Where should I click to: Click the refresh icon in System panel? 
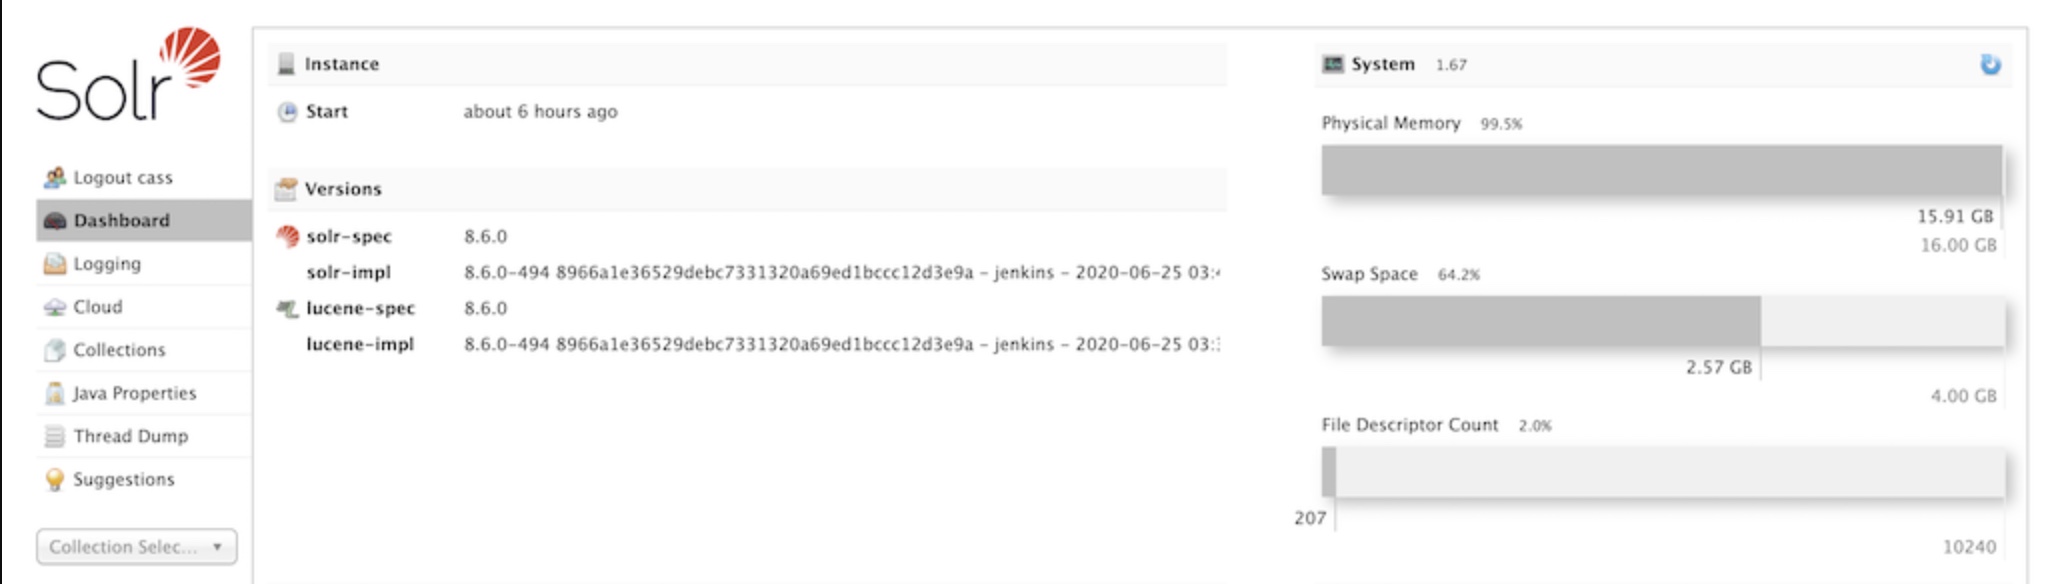pyautogui.click(x=1990, y=64)
